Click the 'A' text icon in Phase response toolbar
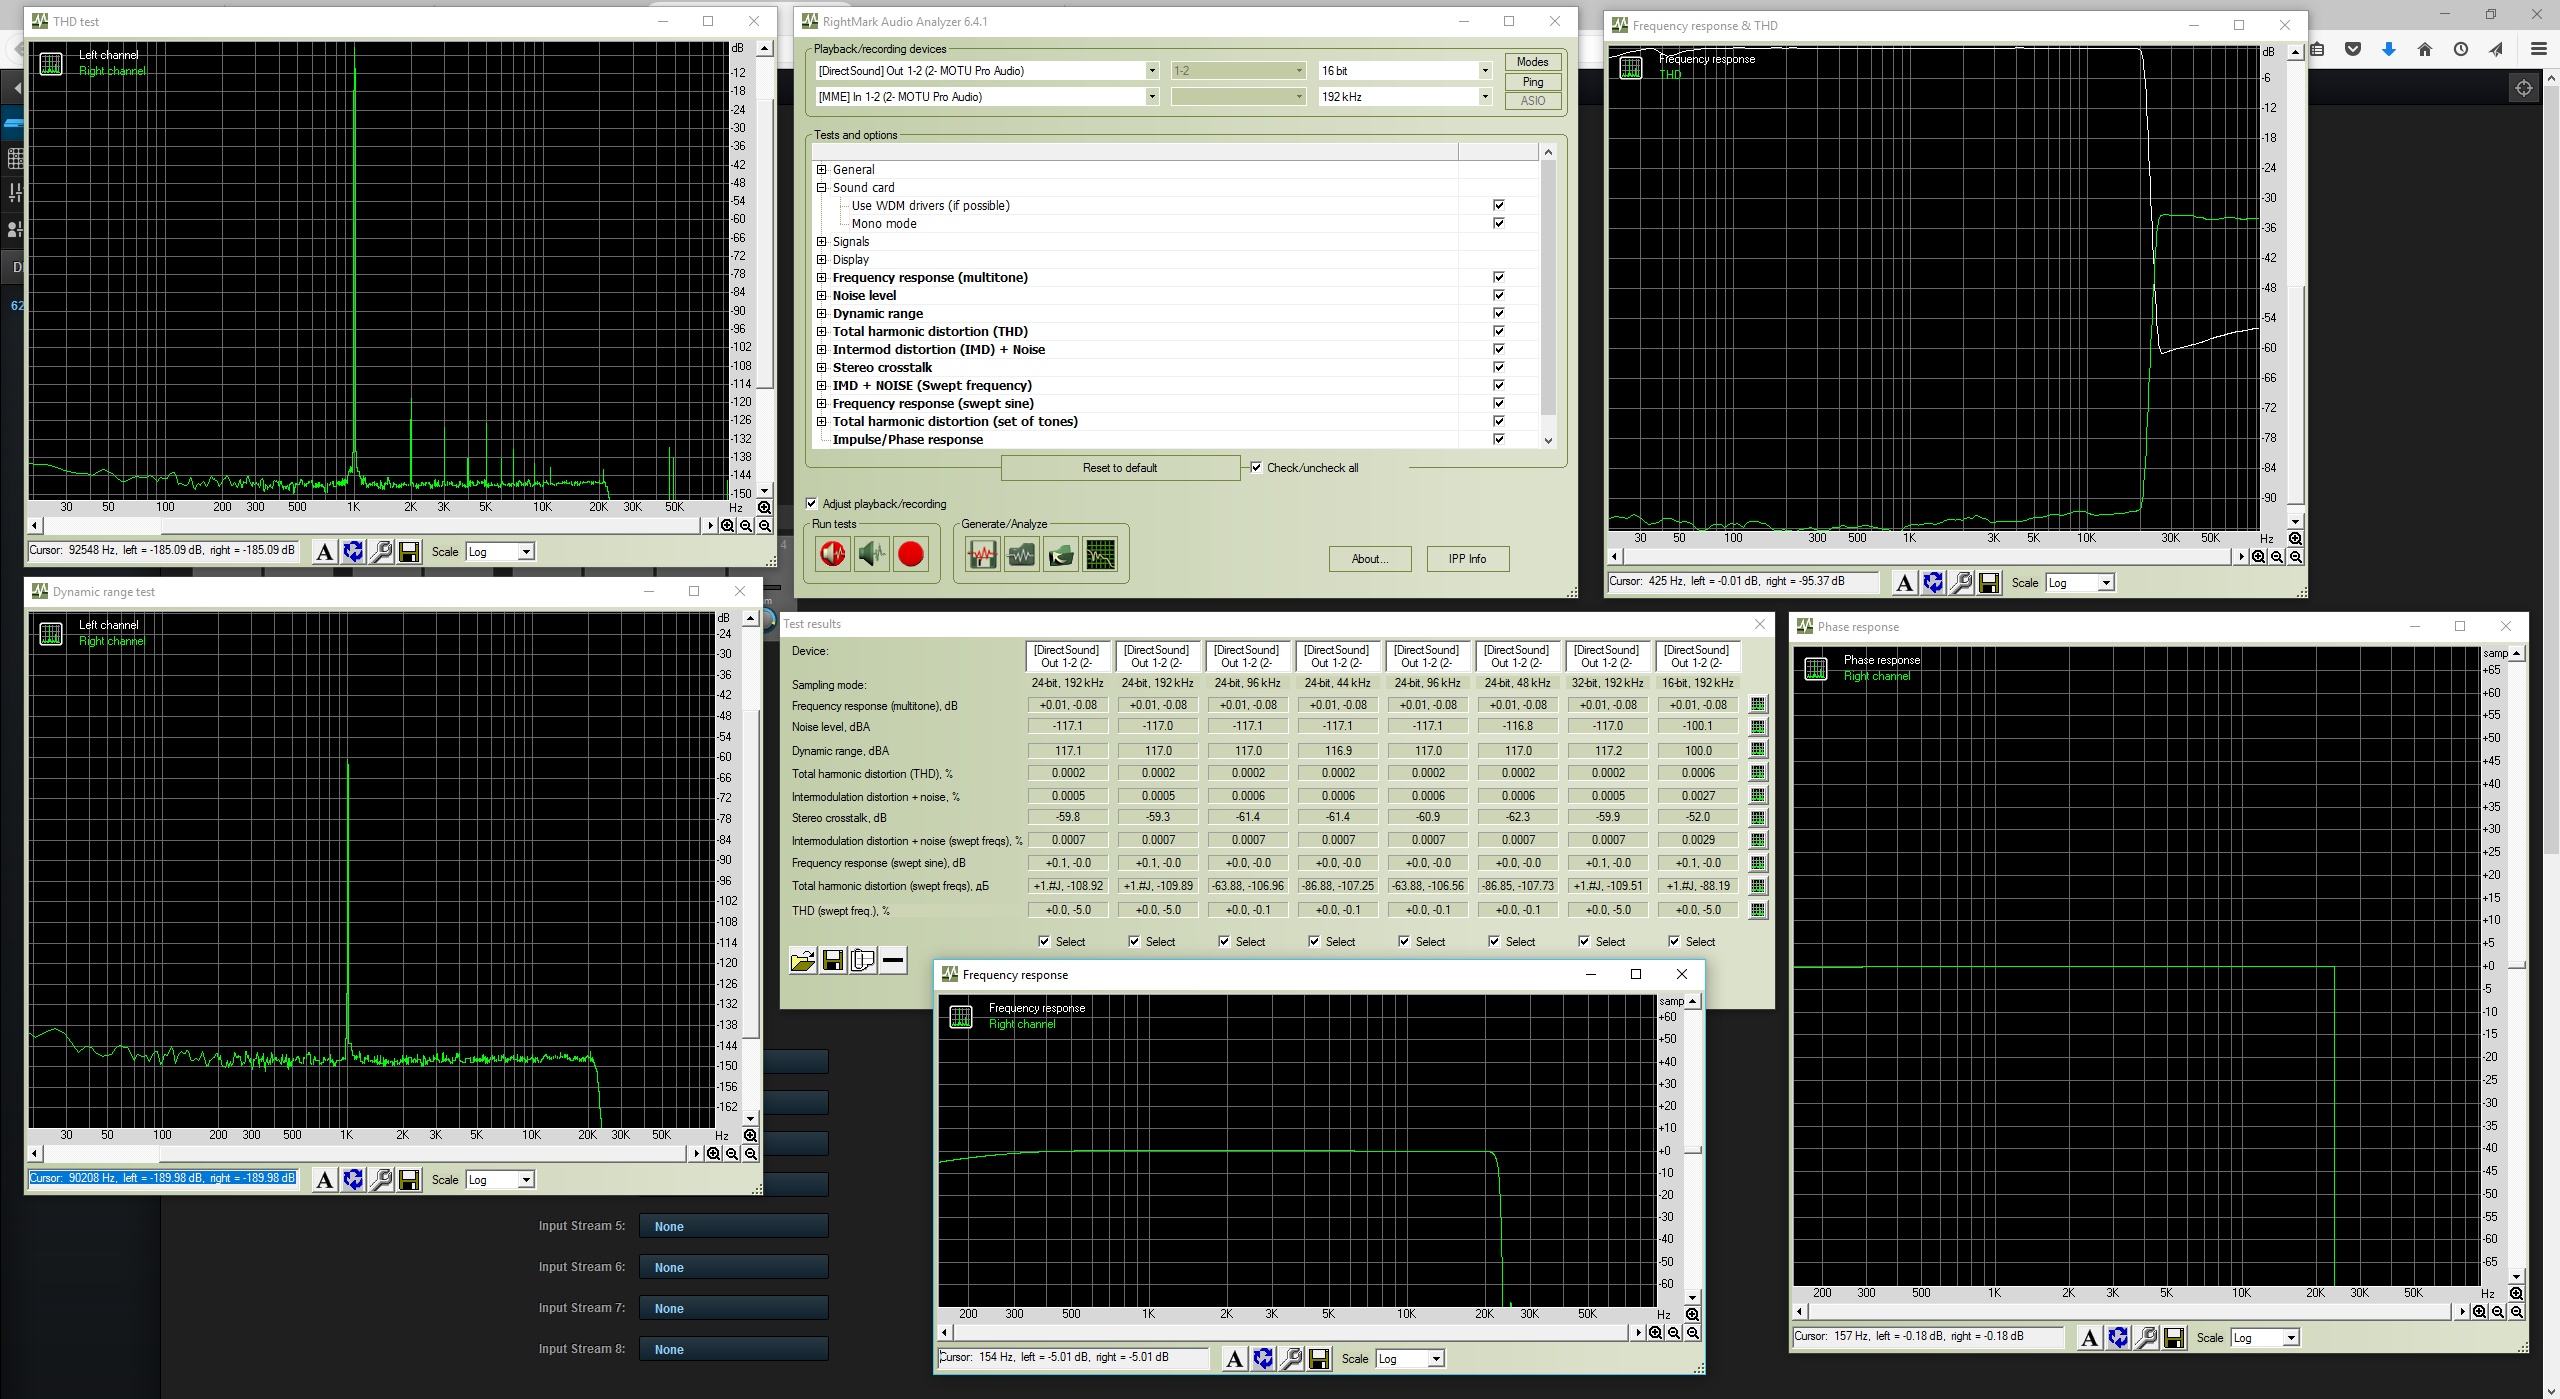 [2089, 1338]
